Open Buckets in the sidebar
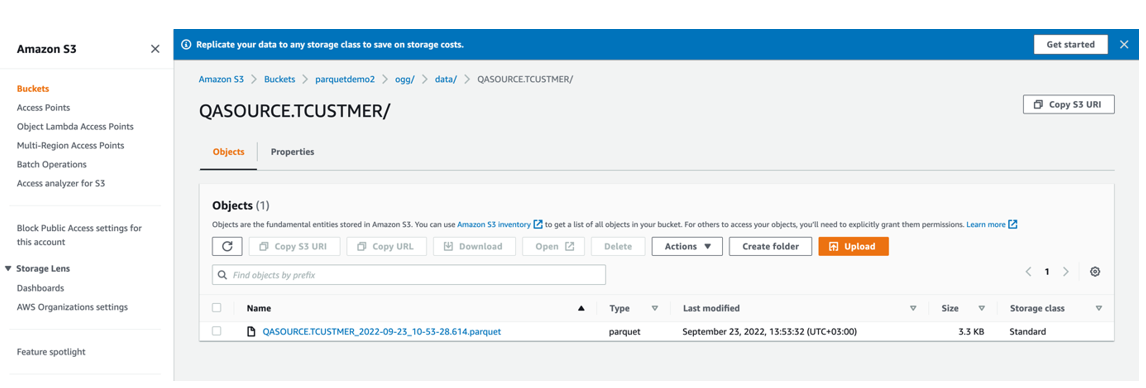 coord(33,88)
